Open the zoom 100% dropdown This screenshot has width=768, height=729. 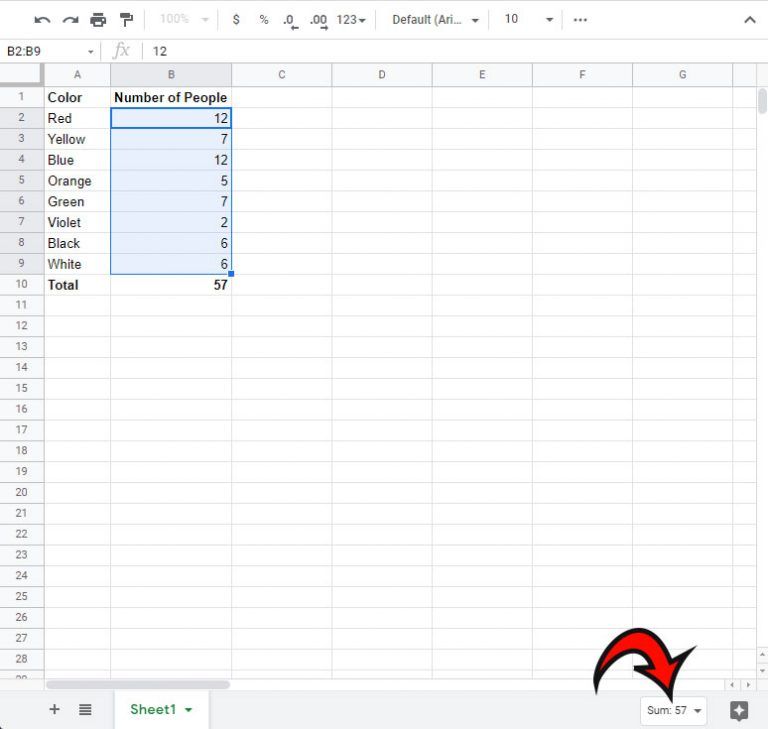pos(184,20)
